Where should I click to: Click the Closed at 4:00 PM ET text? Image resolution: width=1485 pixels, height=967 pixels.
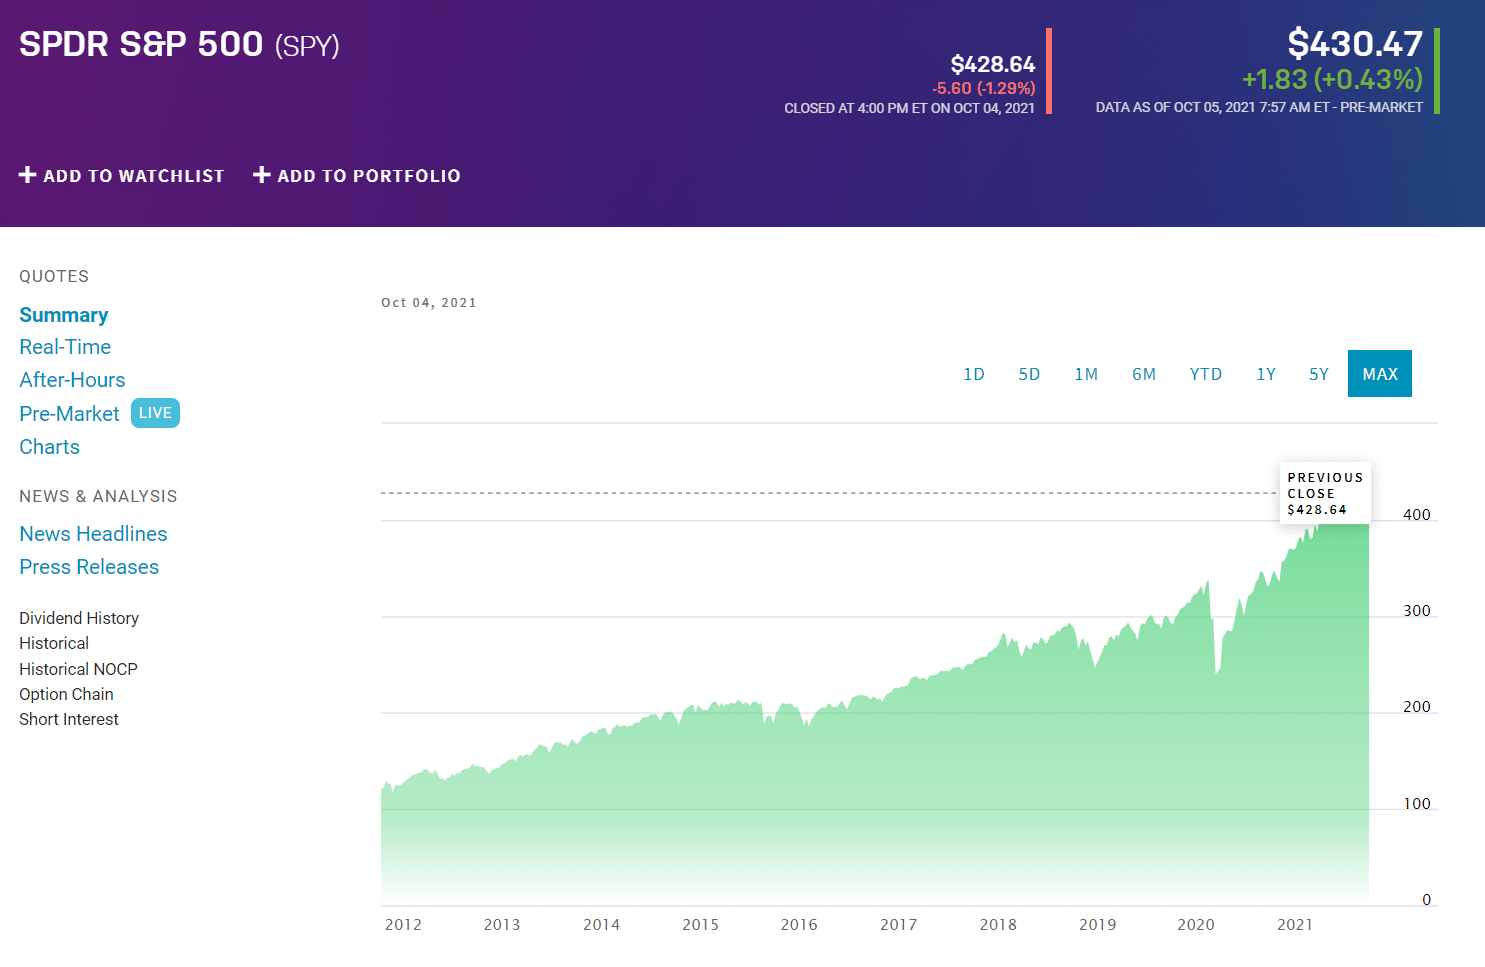[909, 108]
